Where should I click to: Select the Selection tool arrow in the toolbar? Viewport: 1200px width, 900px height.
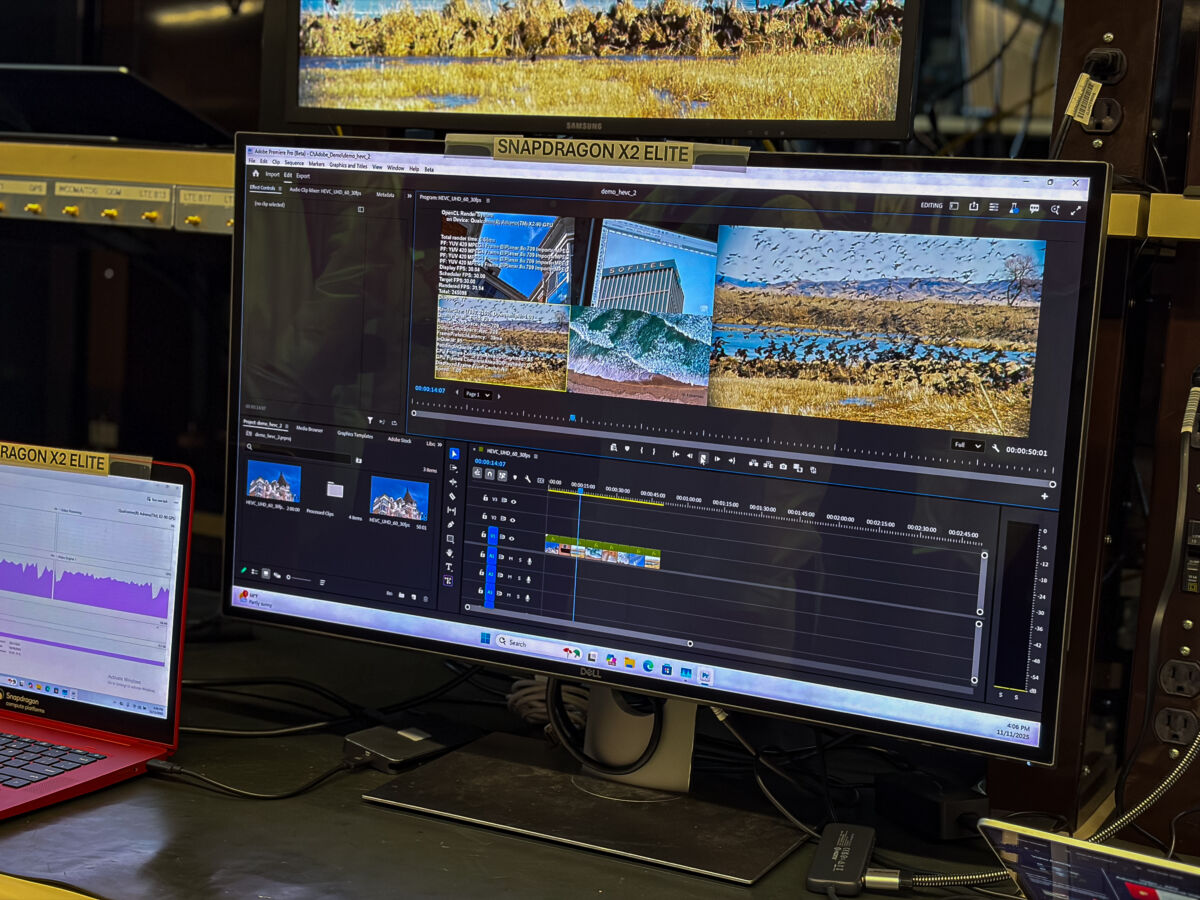453,454
